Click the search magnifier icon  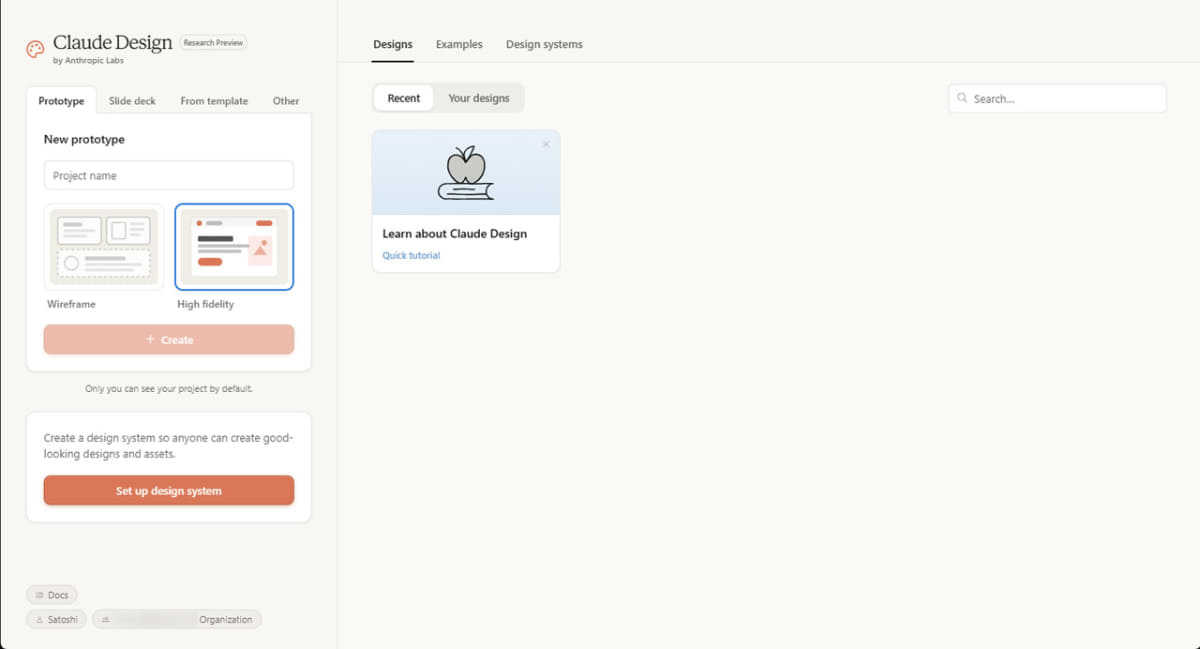962,98
